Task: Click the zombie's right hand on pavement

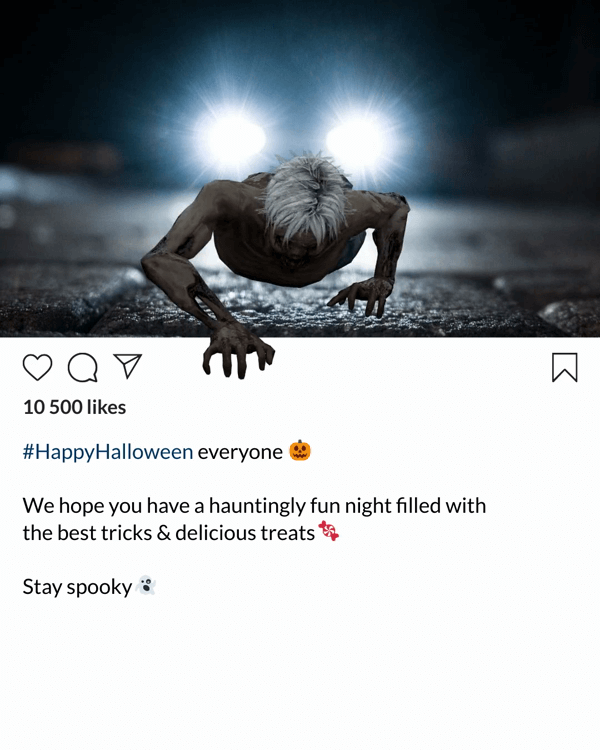Action: point(362,297)
